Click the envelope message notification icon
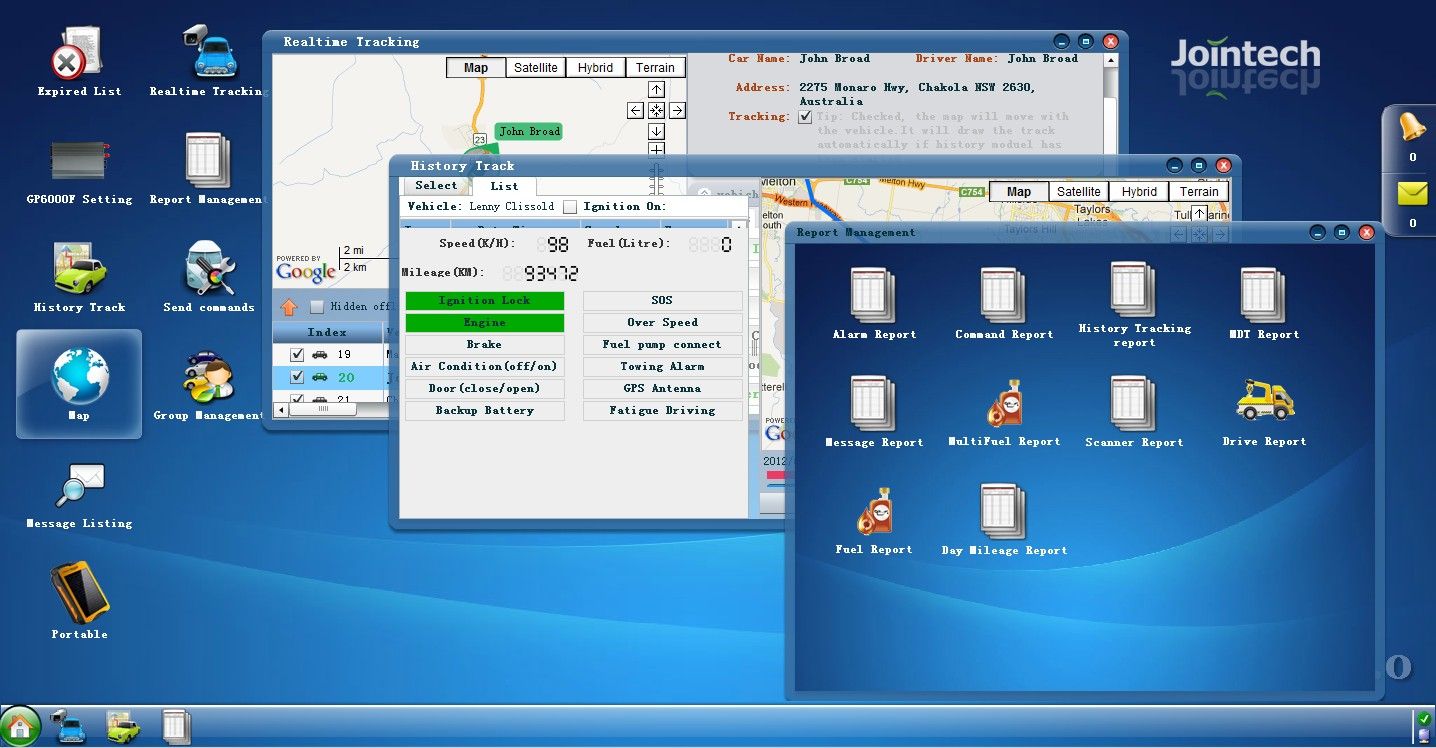 [x=1412, y=193]
